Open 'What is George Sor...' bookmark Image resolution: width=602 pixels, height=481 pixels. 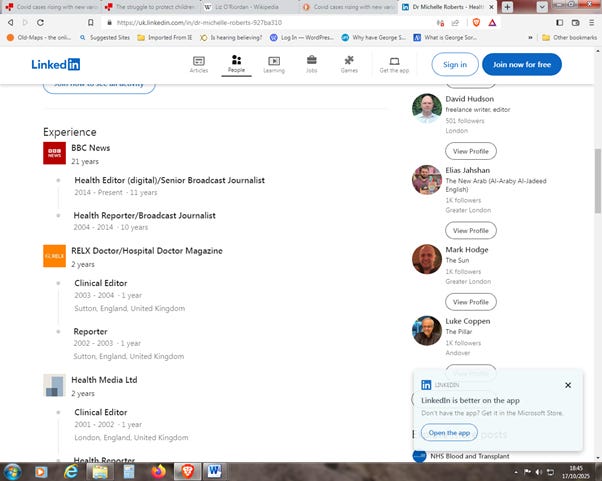coord(445,38)
